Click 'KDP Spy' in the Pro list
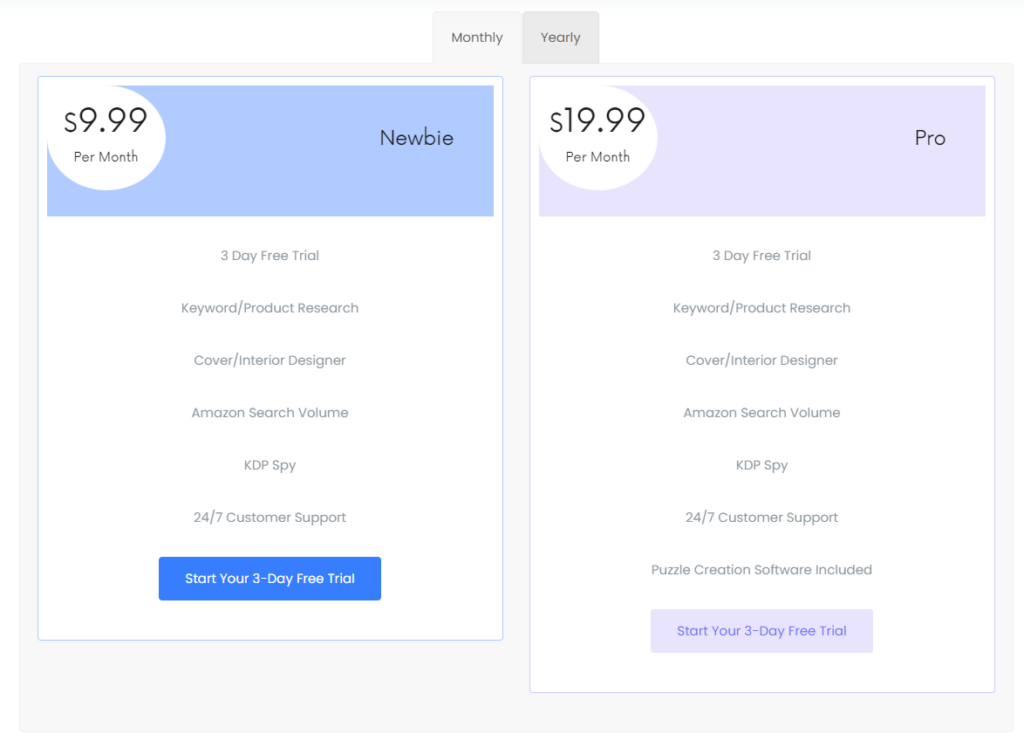 point(761,465)
